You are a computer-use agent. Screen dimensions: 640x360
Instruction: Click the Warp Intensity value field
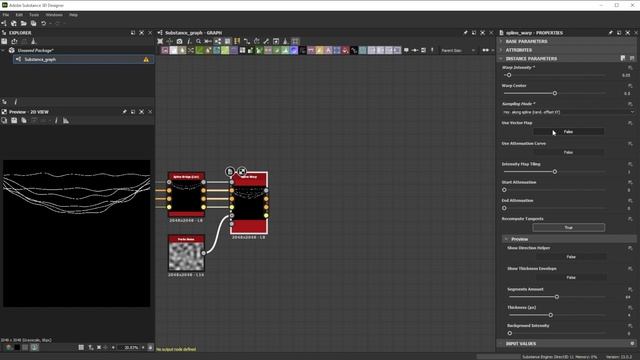(626, 76)
